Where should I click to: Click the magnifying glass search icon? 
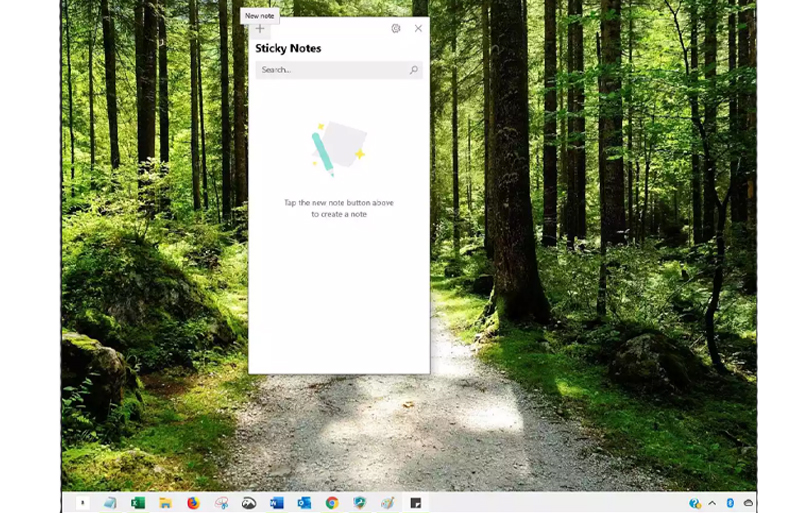[x=413, y=70]
